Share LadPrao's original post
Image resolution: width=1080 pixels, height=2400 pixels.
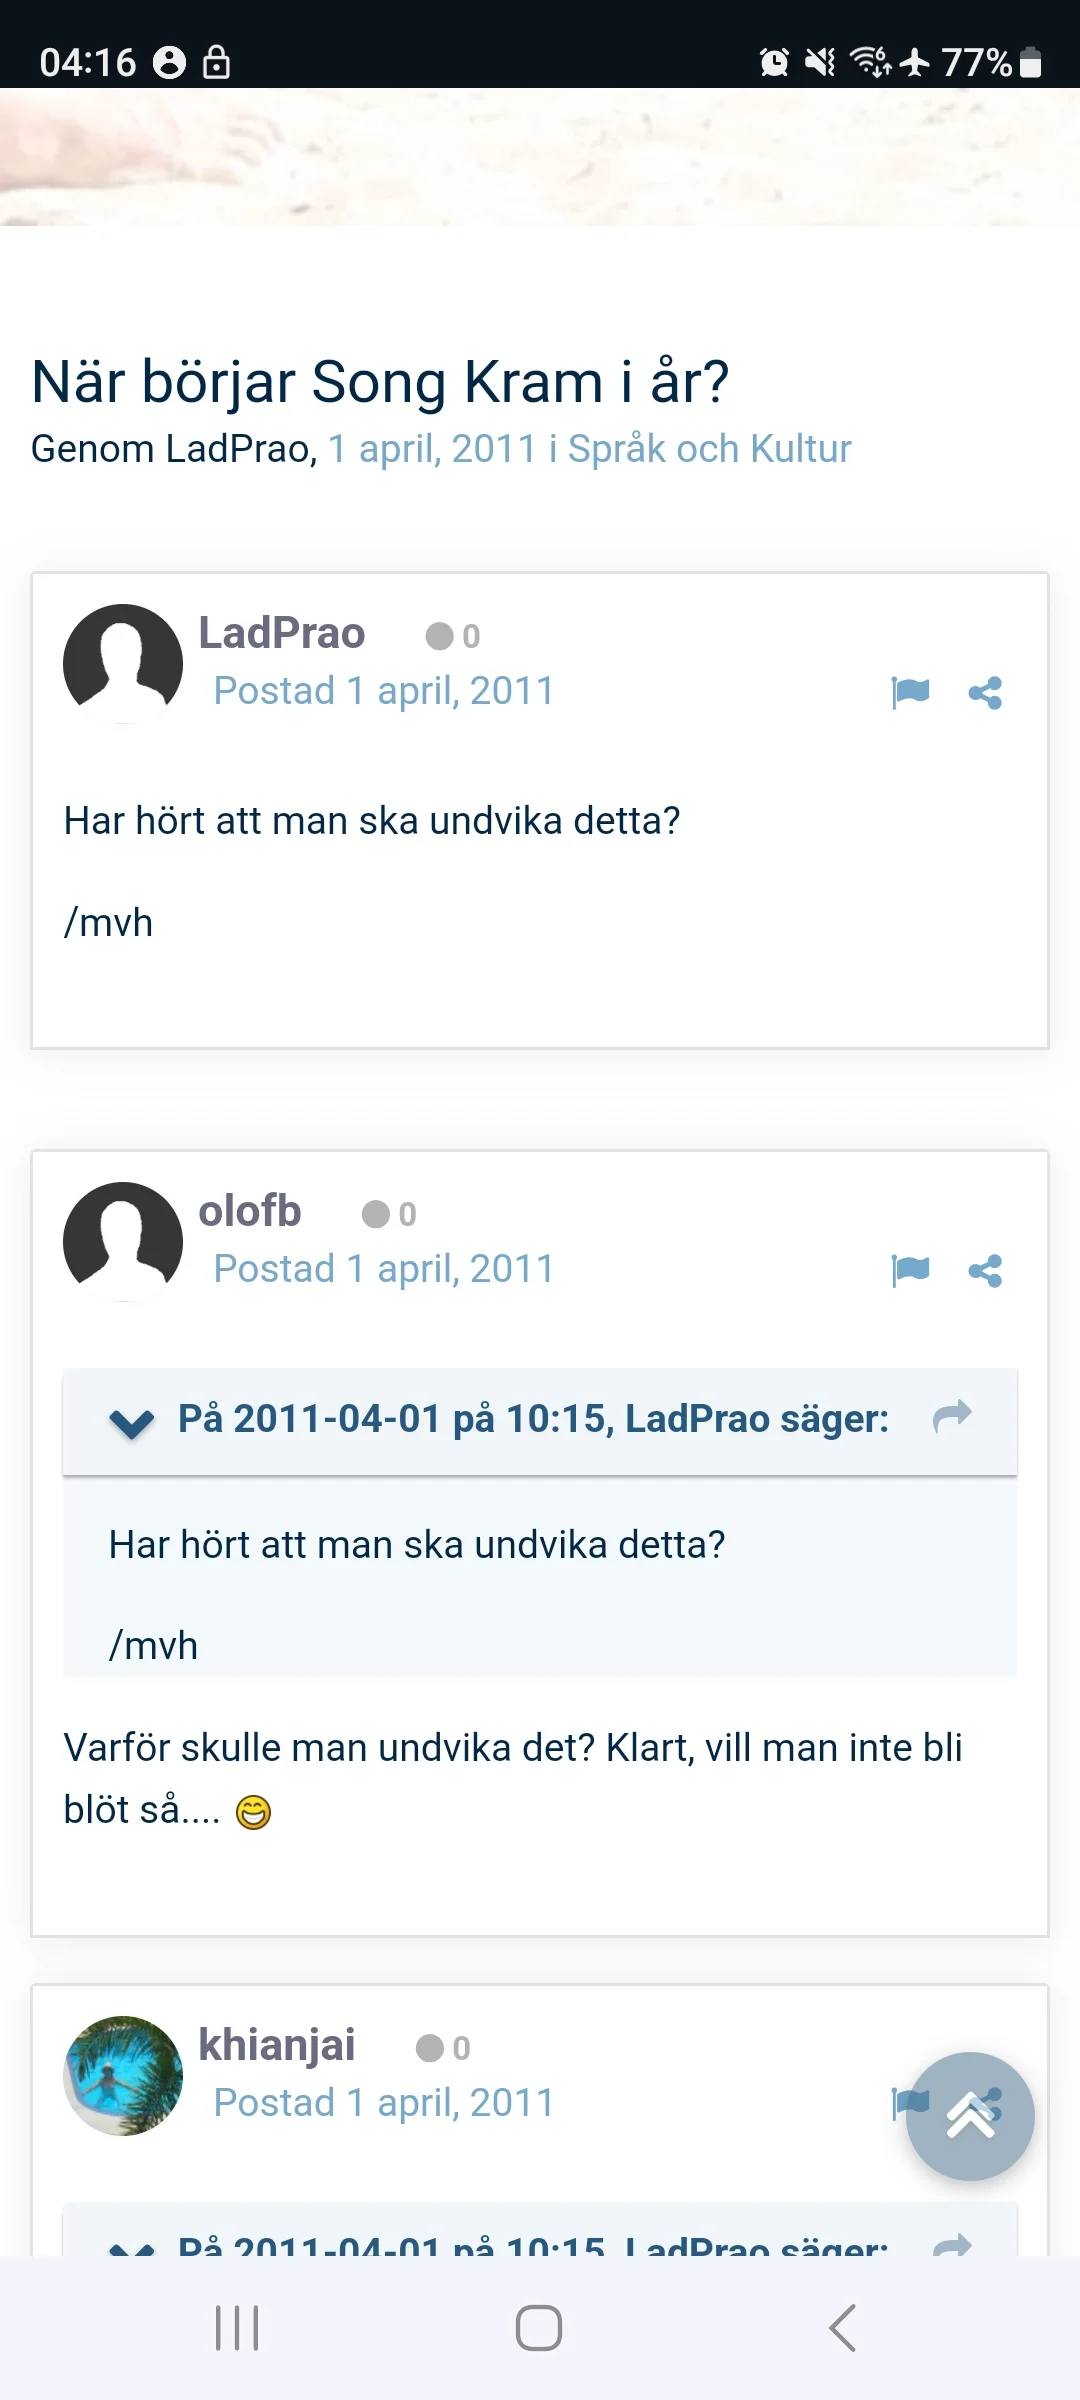pyautogui.click(x=985, y=692)
